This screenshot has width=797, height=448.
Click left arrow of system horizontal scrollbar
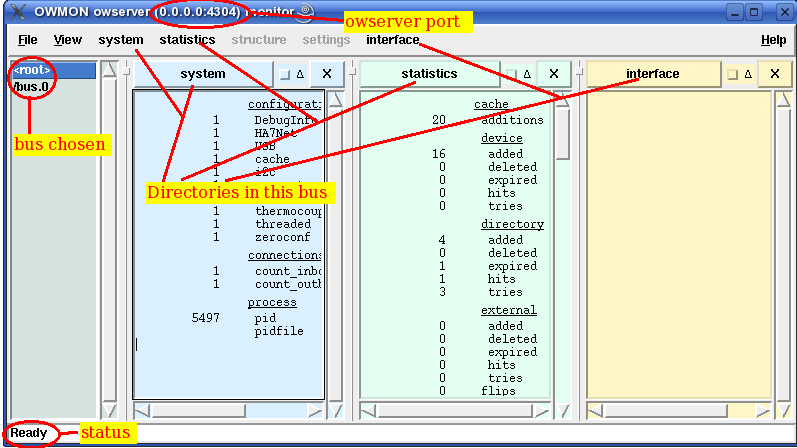point(142,411)
